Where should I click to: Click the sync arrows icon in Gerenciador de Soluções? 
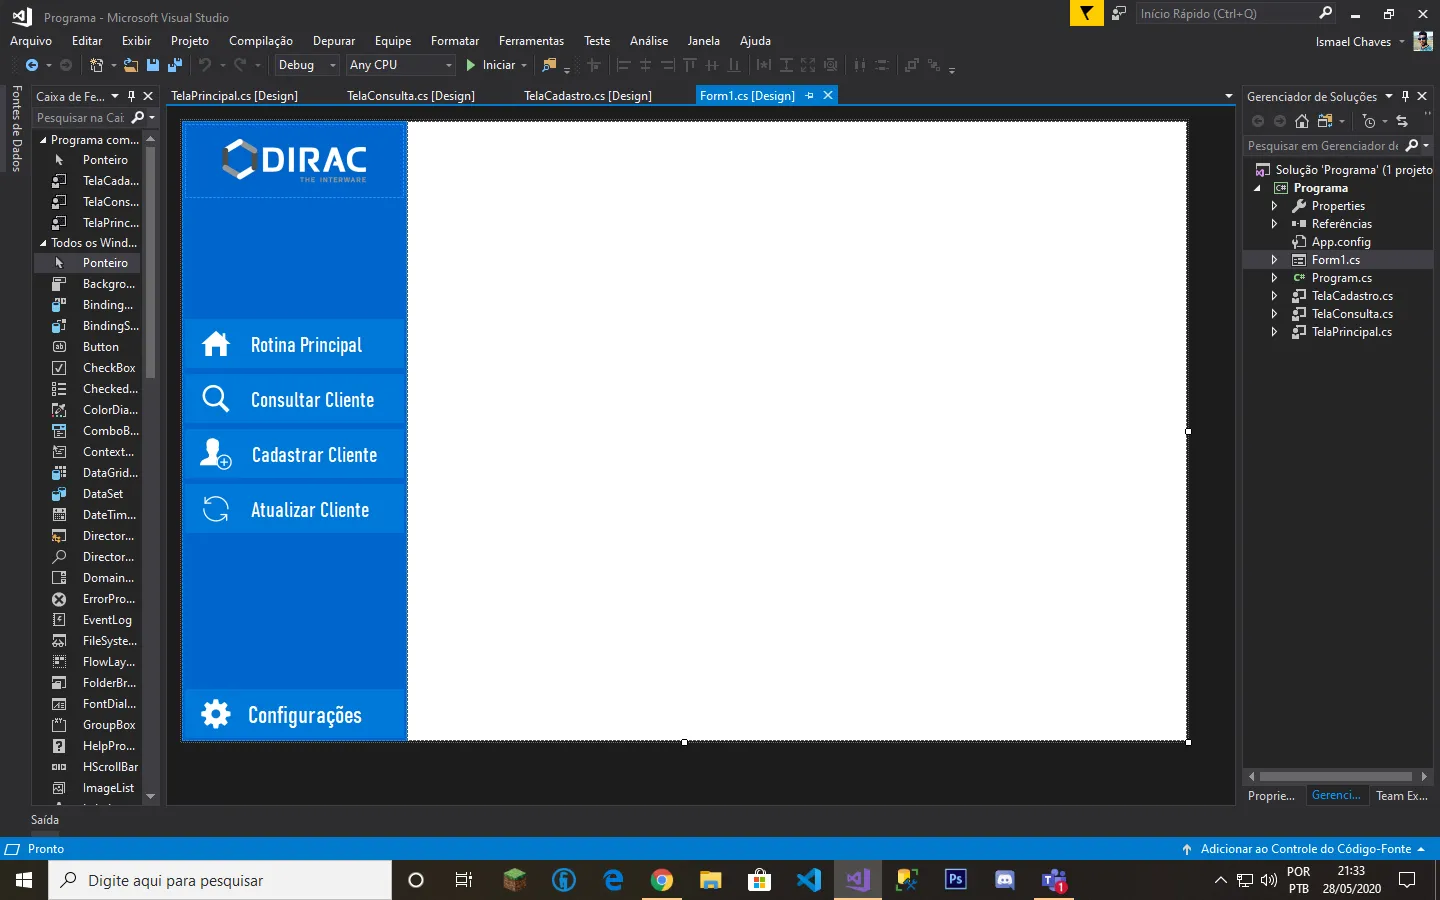[x=1402, y=121]
